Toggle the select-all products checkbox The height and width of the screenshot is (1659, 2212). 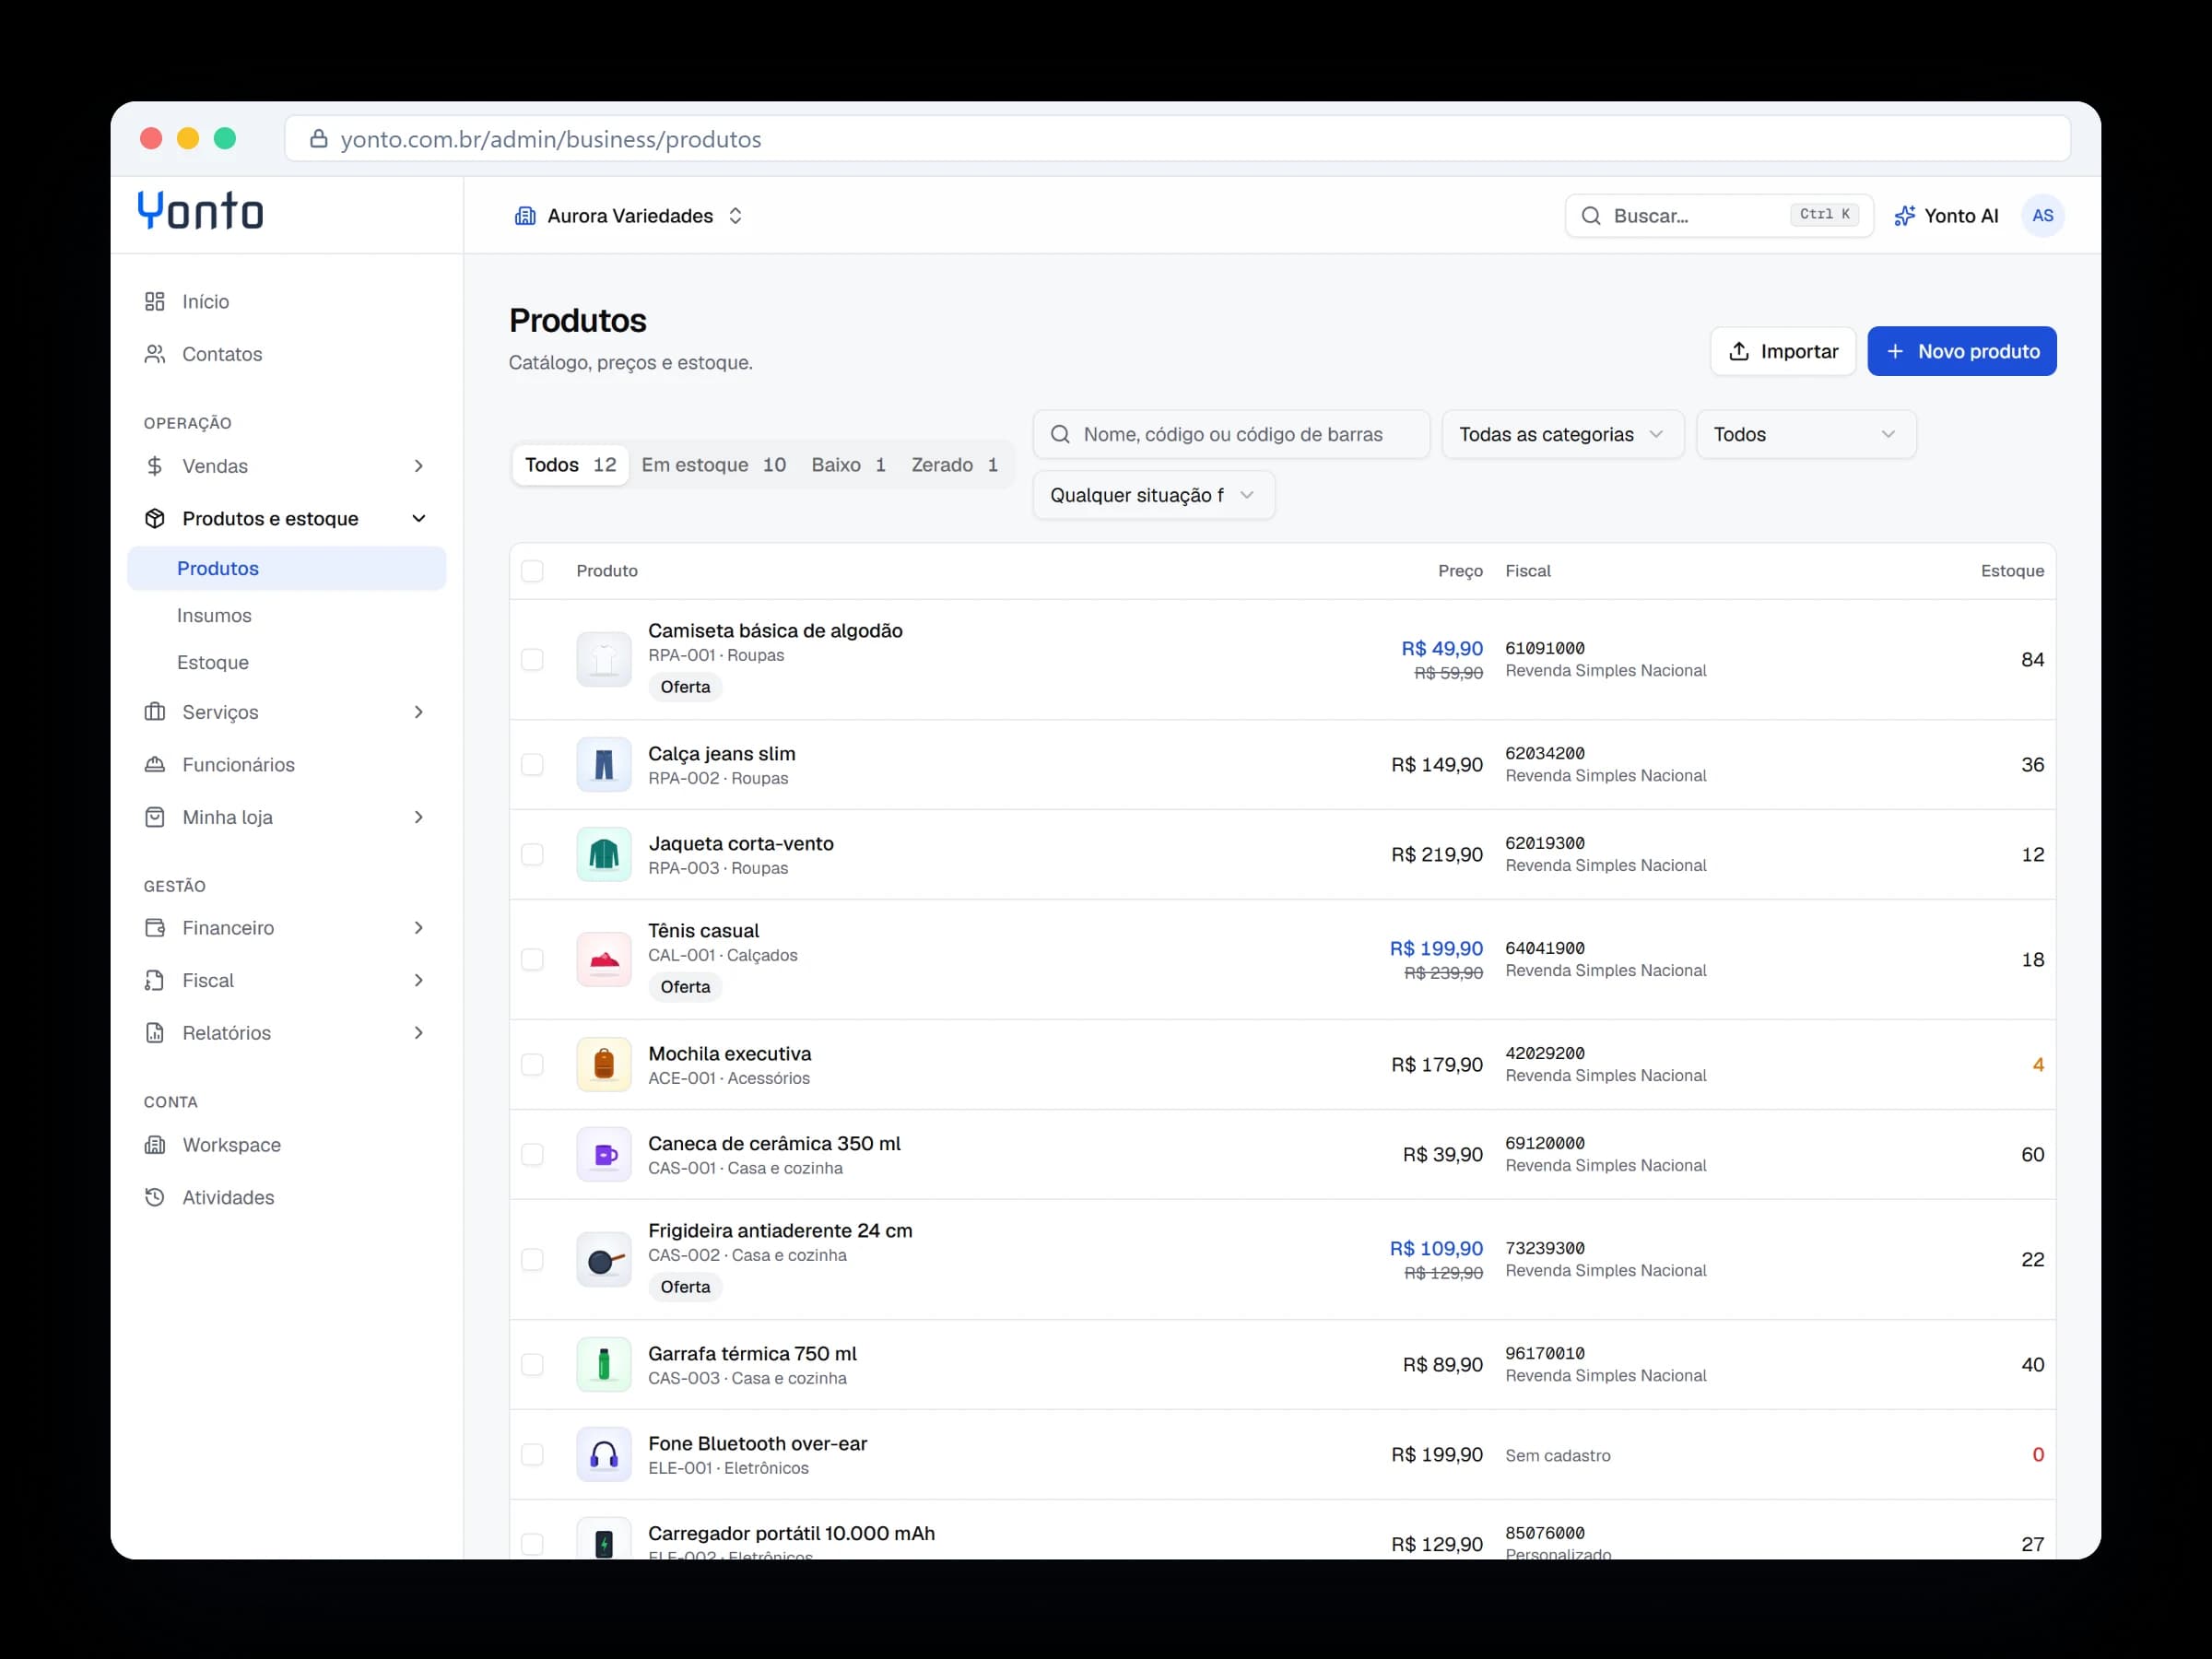click(532, 571)
